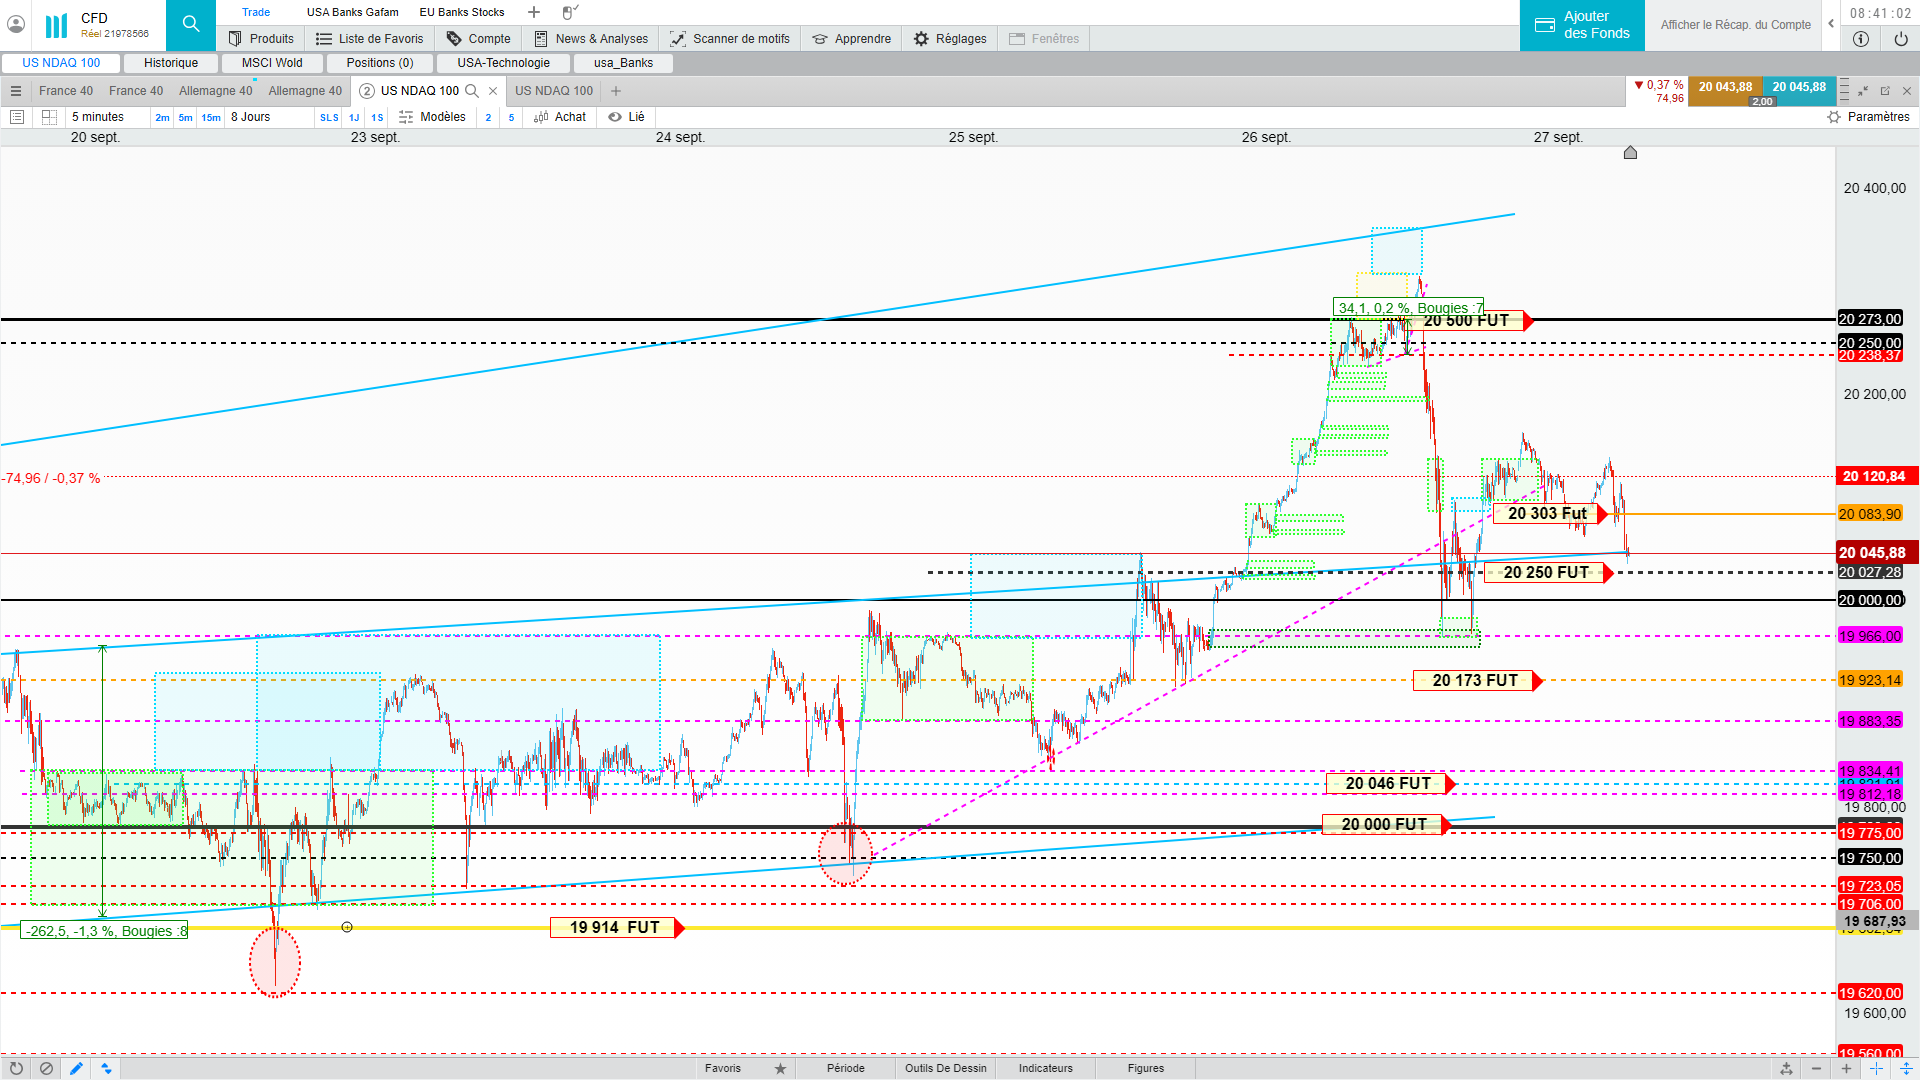This screenshot has height=1080, width=1920.
Task: Click the info icon near the clock
Action: pyautogui.click(x=1860, y=39)
